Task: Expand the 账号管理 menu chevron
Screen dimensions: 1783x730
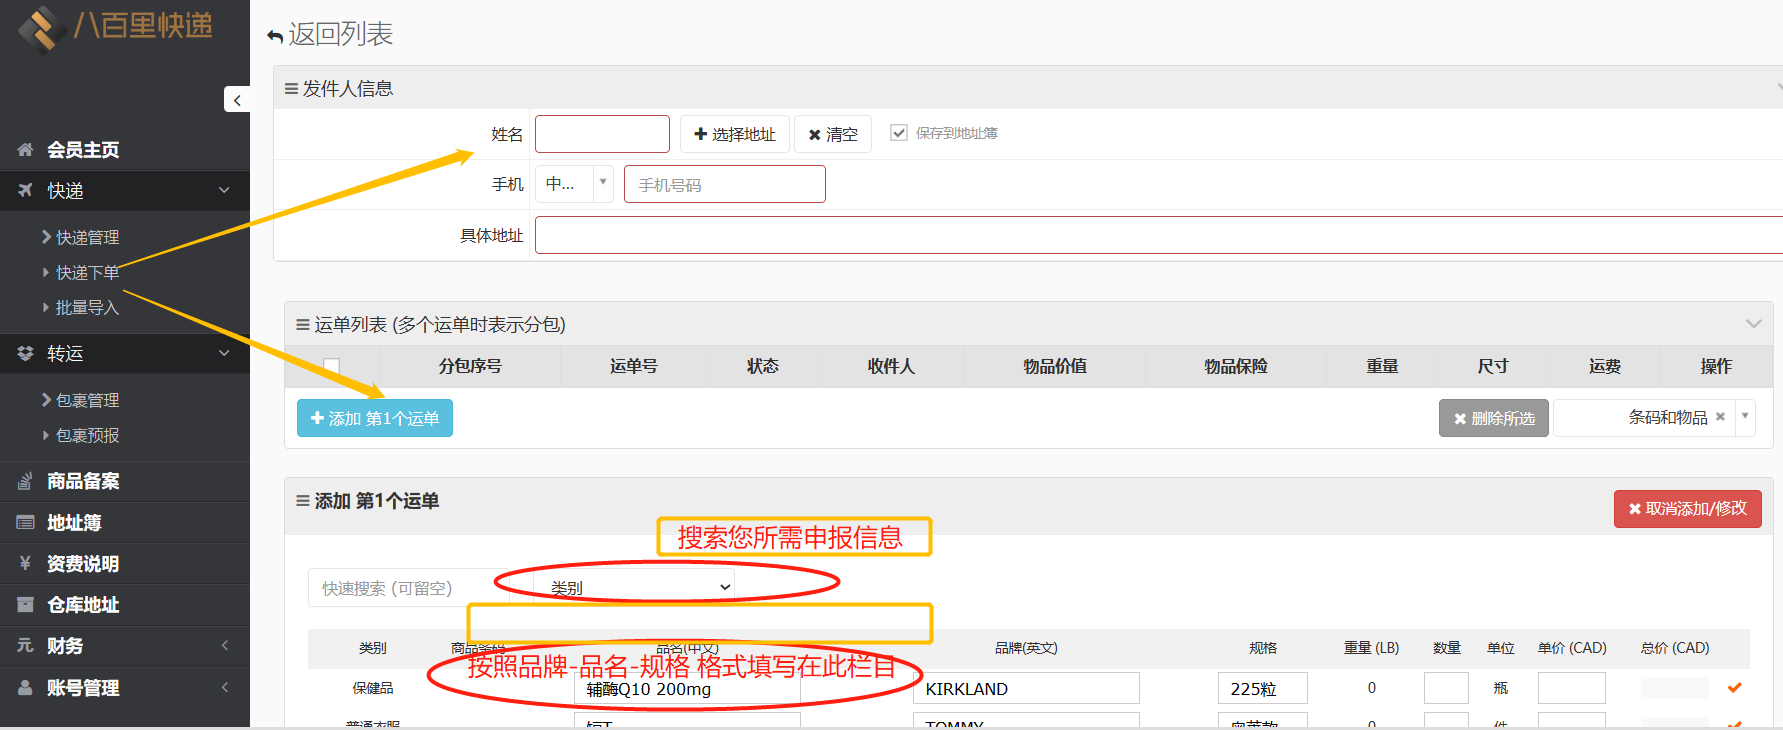Action: coord(225,687)
